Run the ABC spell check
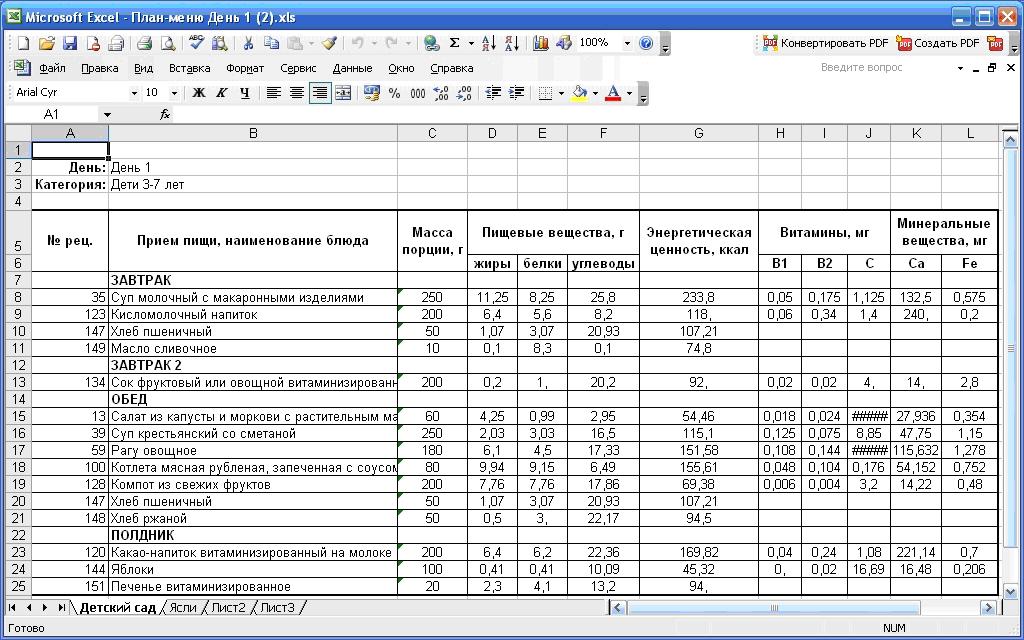The image size is (1024, 640). (x=196, y=44)
